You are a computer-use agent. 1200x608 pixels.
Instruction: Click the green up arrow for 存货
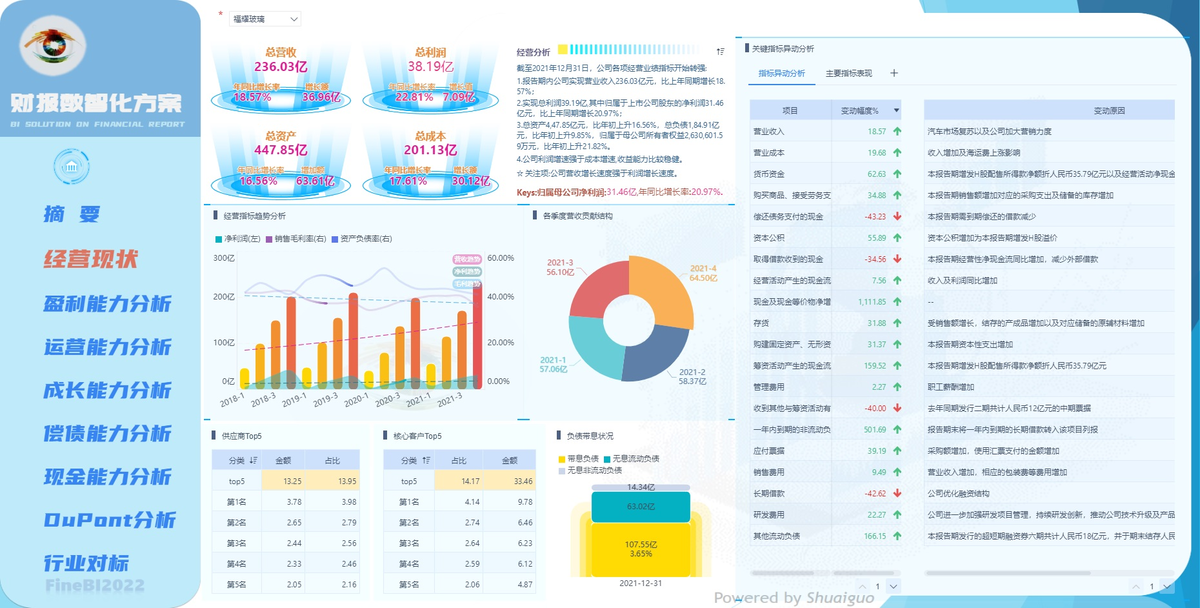click(897, 323)
